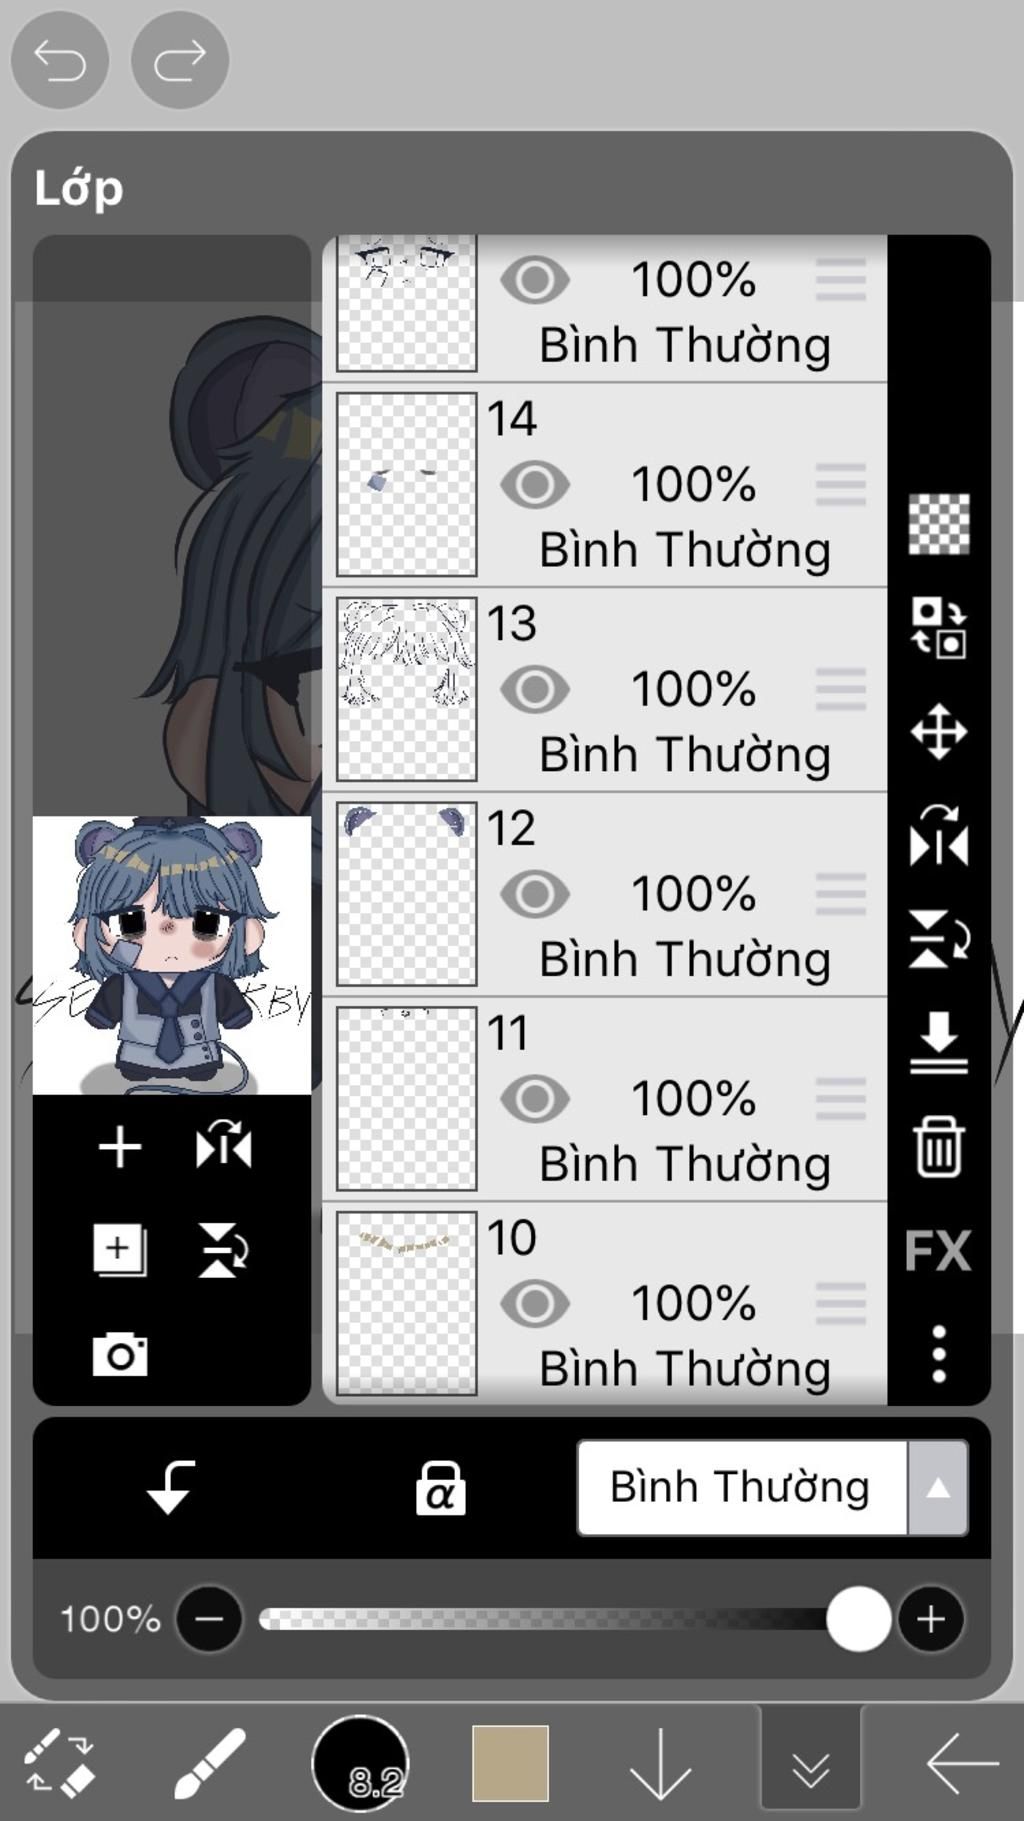Click the redo arrow button
The image size is (1024, 1821).
coord(180,60)
